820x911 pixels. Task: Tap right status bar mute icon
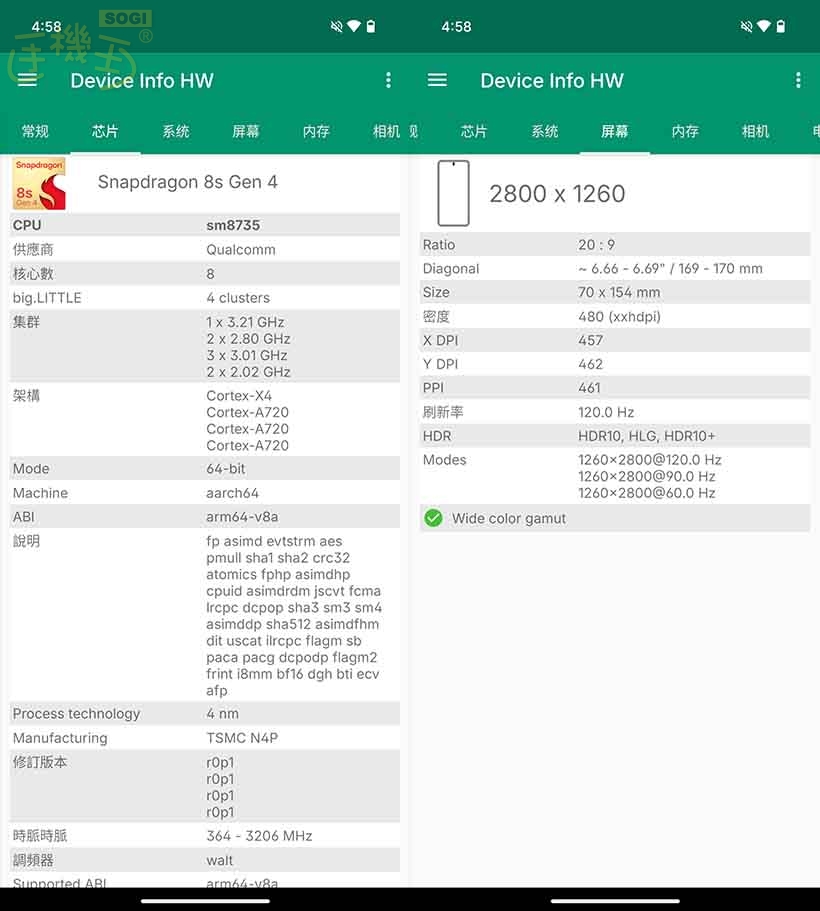[x=746, y=26]
